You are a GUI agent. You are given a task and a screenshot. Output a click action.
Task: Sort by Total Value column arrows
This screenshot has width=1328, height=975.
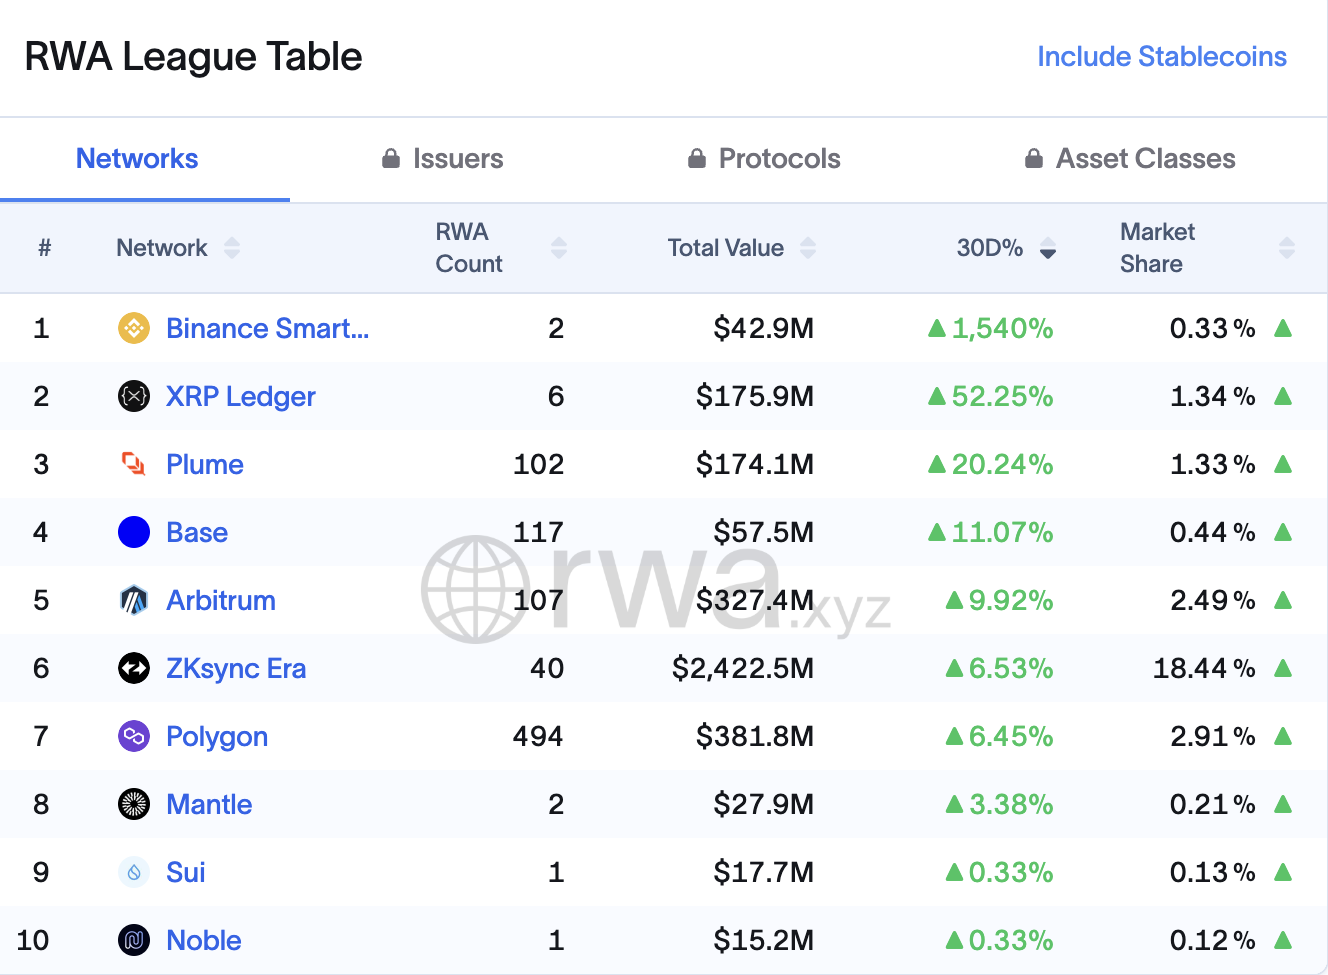pyautogui.click(x=808, y=248)
